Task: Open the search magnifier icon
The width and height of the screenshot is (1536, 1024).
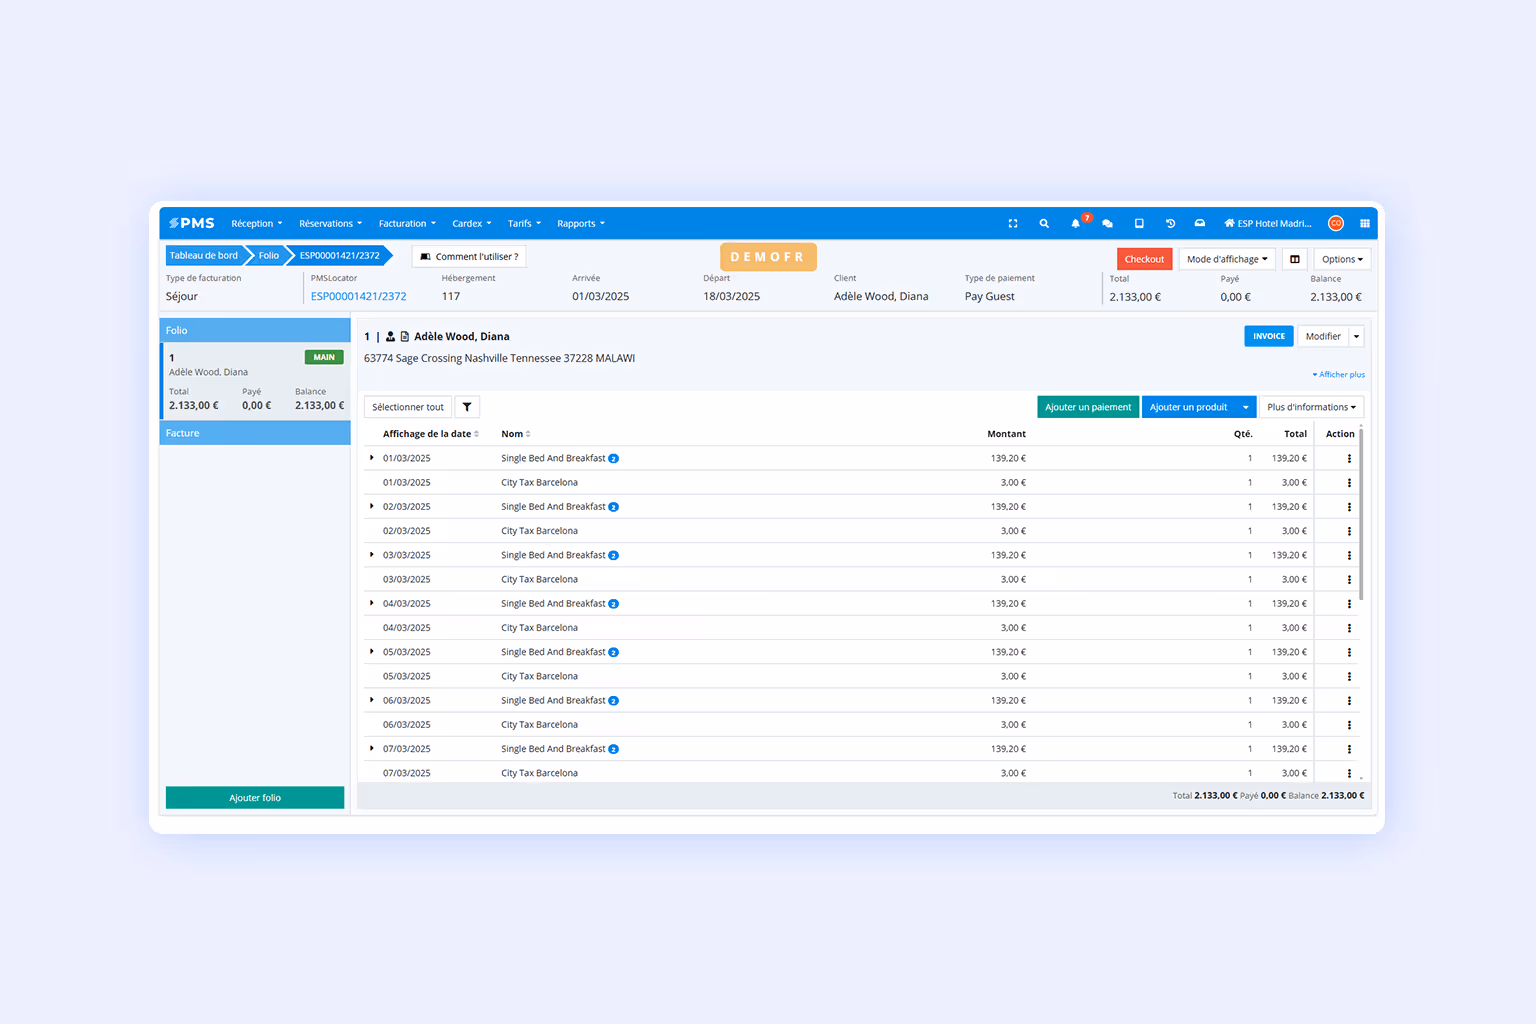Action: 1044,224
